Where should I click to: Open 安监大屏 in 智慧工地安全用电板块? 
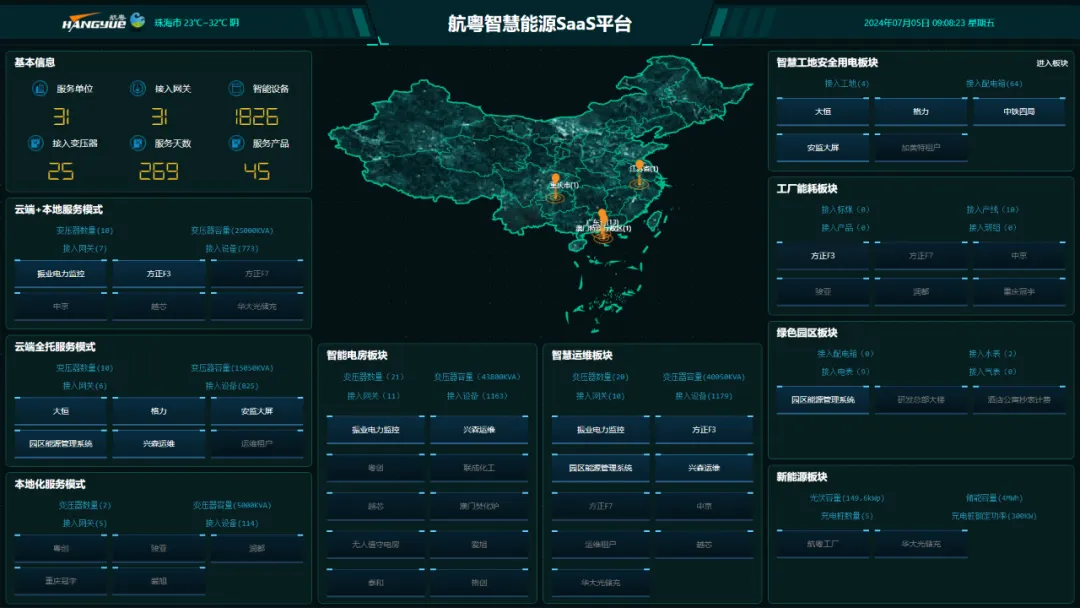(823, 147)
